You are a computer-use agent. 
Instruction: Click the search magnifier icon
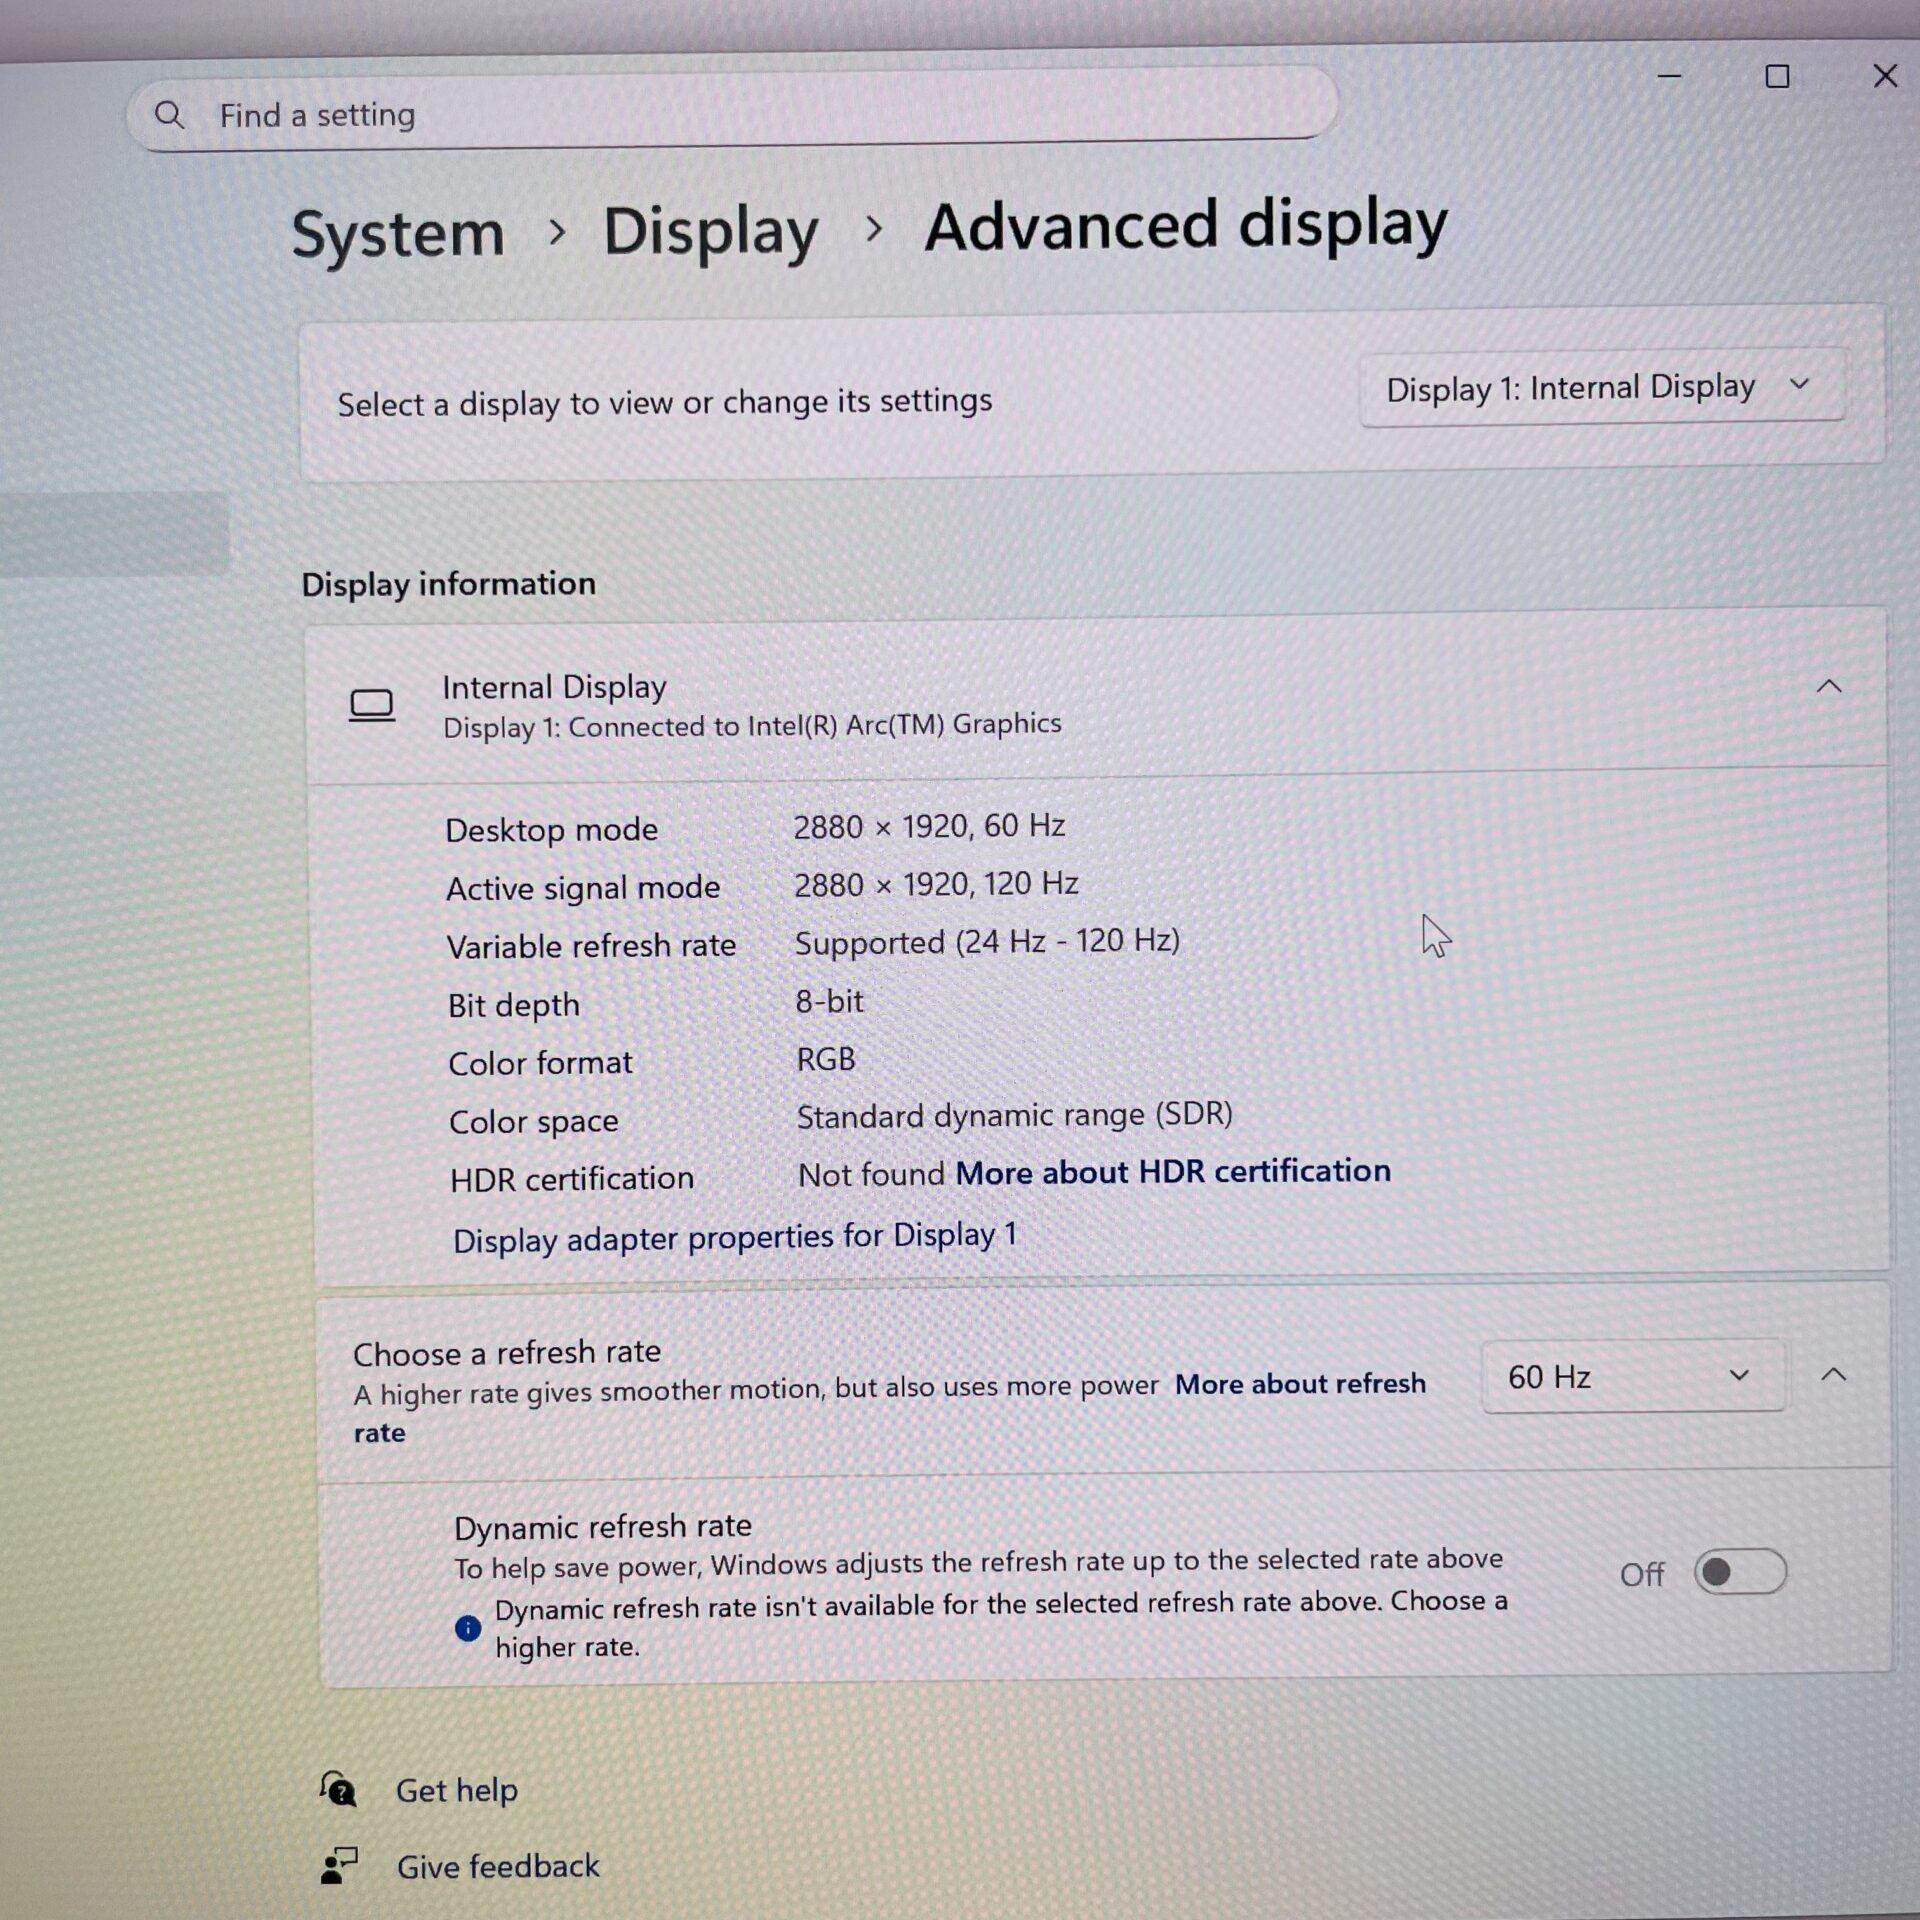click(169, 115)
